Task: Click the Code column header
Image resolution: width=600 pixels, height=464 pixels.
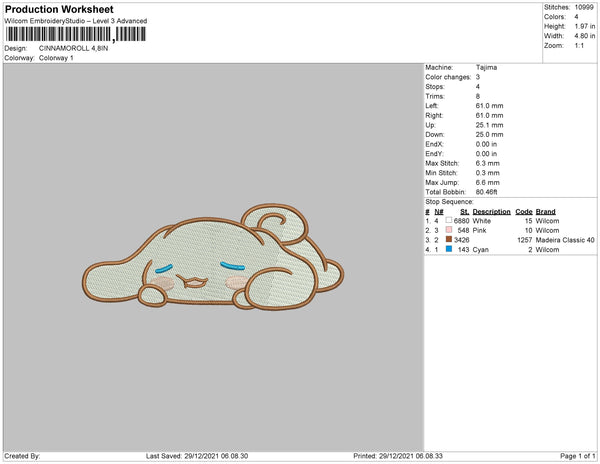Action: coord(523,212)
